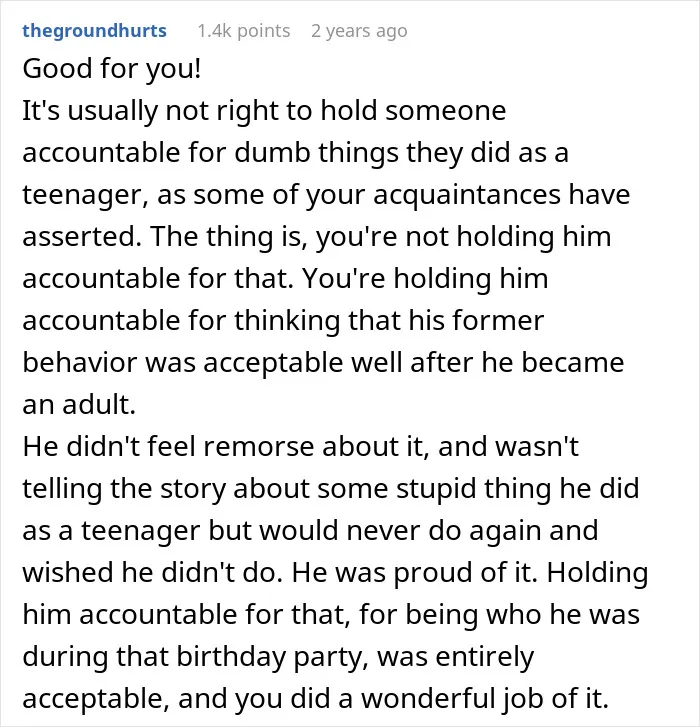Click the 2 years ago timestamp
This screenshot has width=700, height=727.
[x=359, y=31]
